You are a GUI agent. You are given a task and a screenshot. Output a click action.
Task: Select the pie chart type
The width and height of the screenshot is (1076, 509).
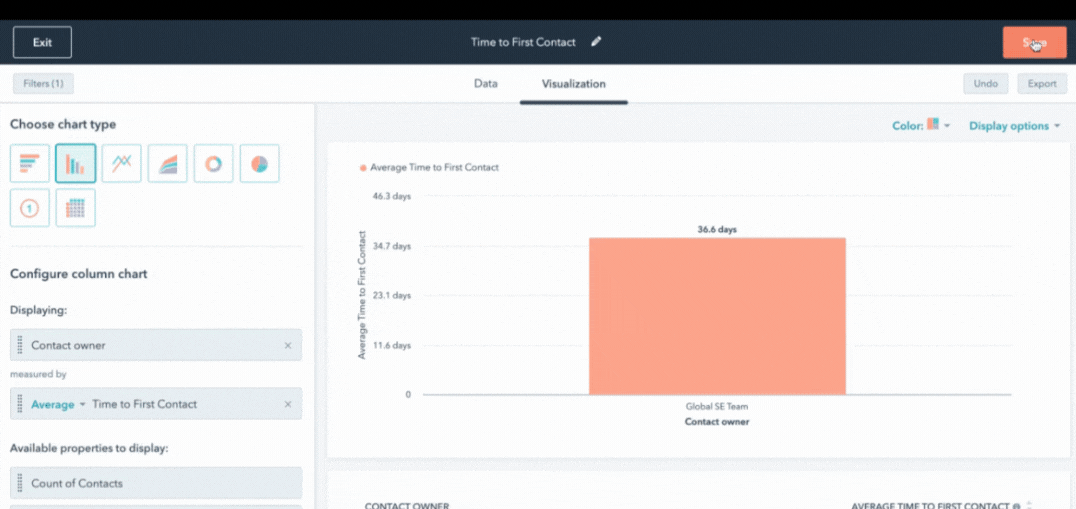pos(259,164)
